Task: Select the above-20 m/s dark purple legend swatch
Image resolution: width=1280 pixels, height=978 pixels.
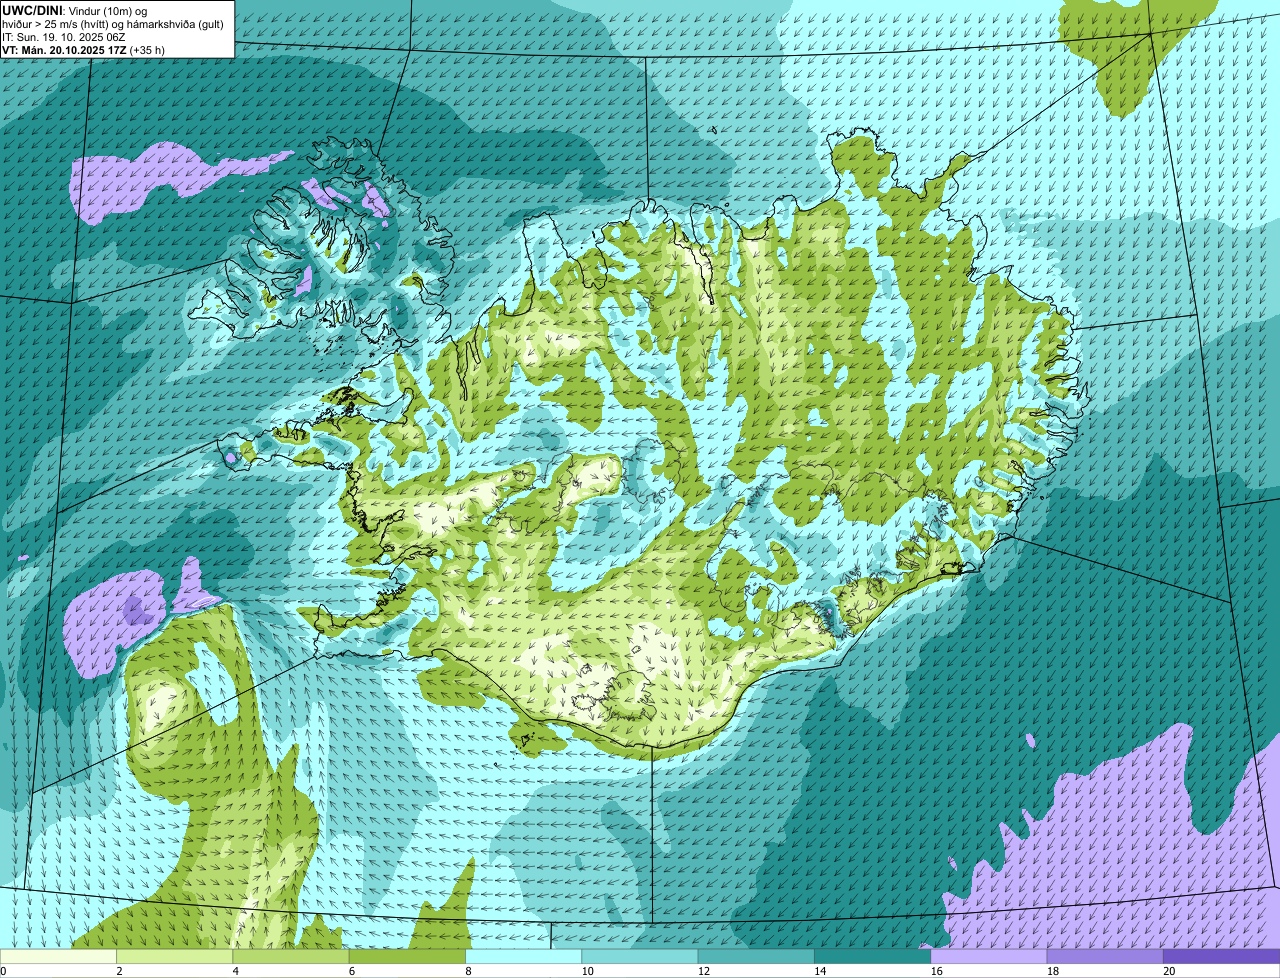Action: point(1222,956)
